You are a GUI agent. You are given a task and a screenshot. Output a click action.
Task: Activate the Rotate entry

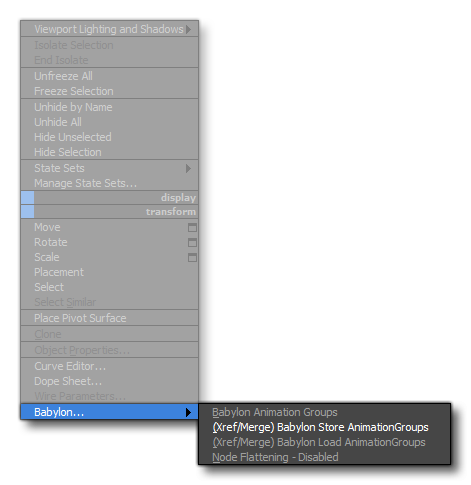pos(109,242)
